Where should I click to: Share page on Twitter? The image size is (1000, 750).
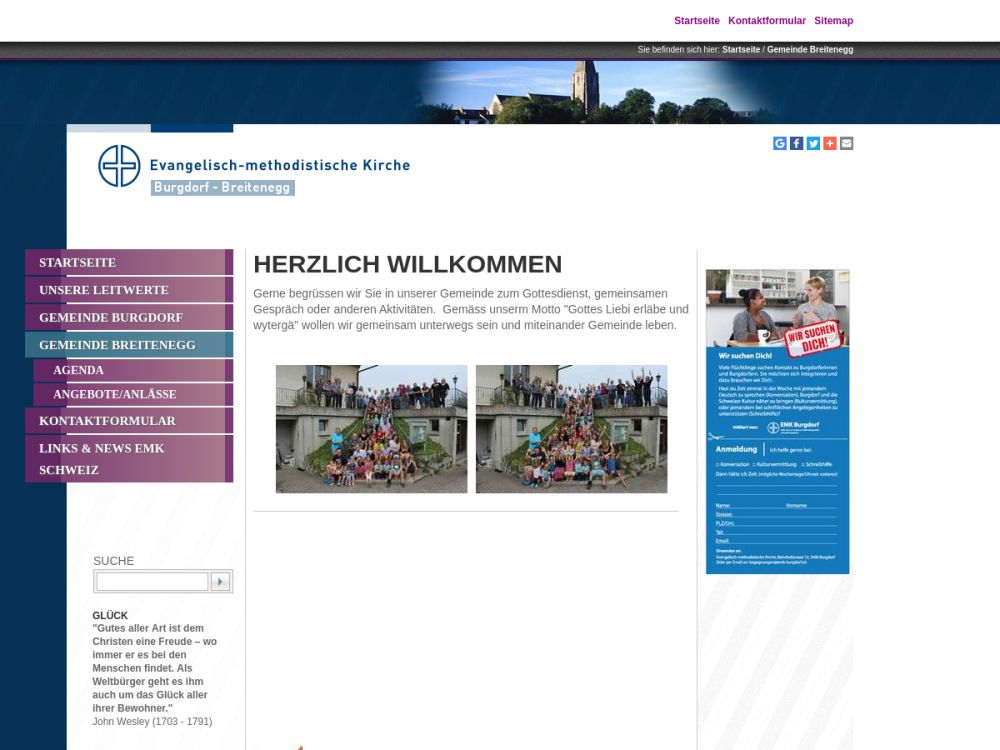coord(813,143)
